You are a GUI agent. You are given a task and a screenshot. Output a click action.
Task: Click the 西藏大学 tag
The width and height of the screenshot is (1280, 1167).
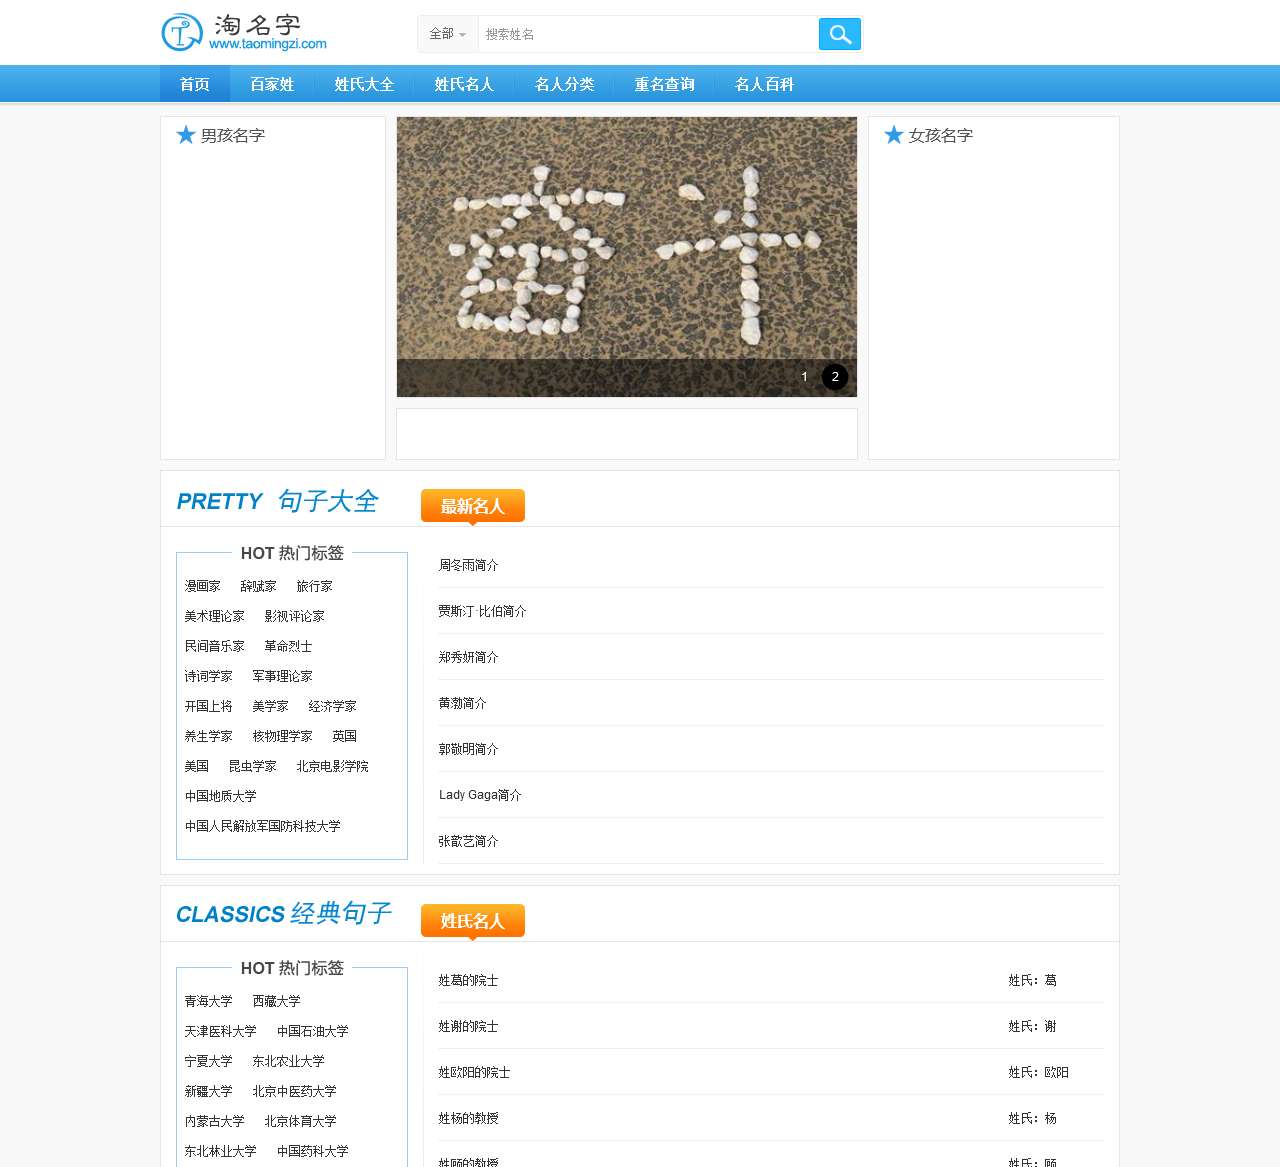click(x=277, y=1001)
